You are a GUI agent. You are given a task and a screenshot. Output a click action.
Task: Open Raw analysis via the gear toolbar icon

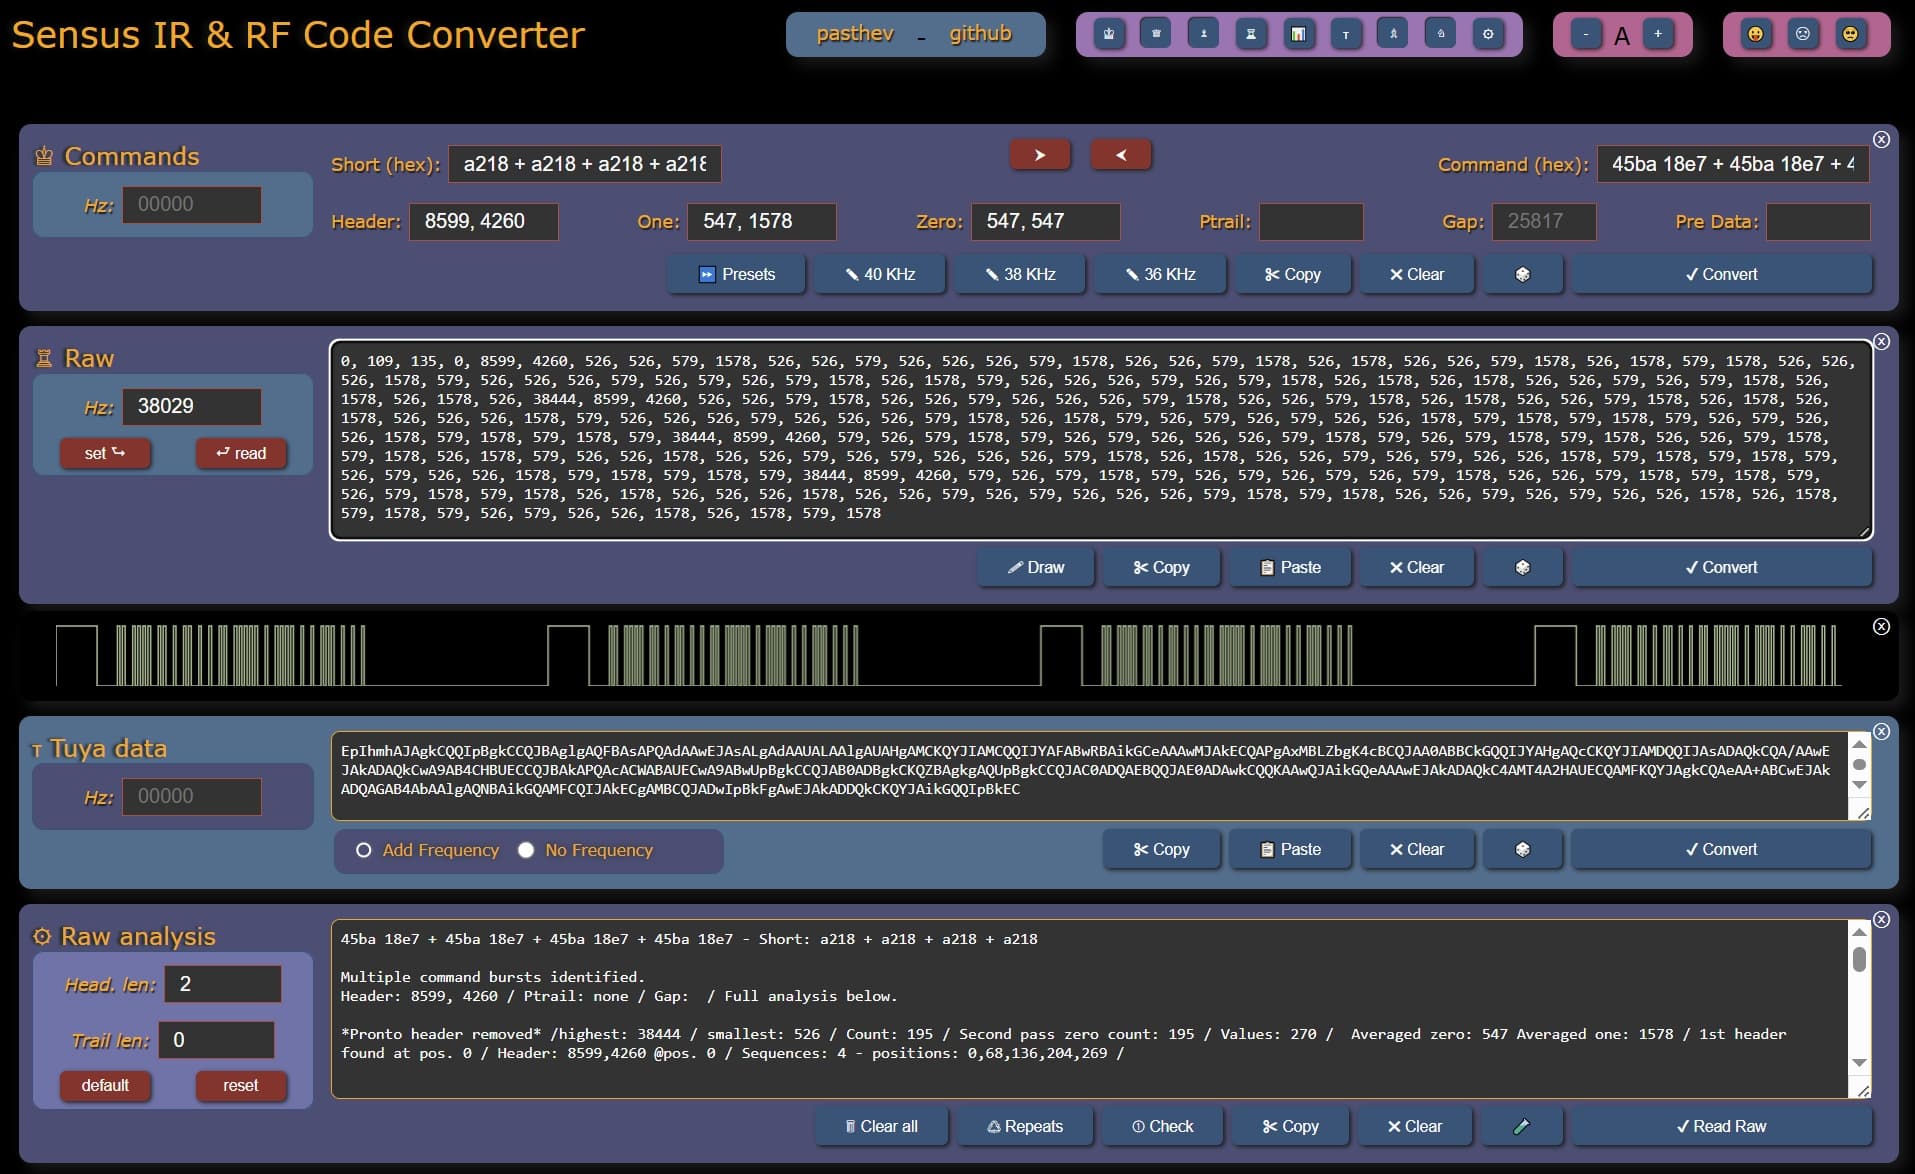[1490, 33]
